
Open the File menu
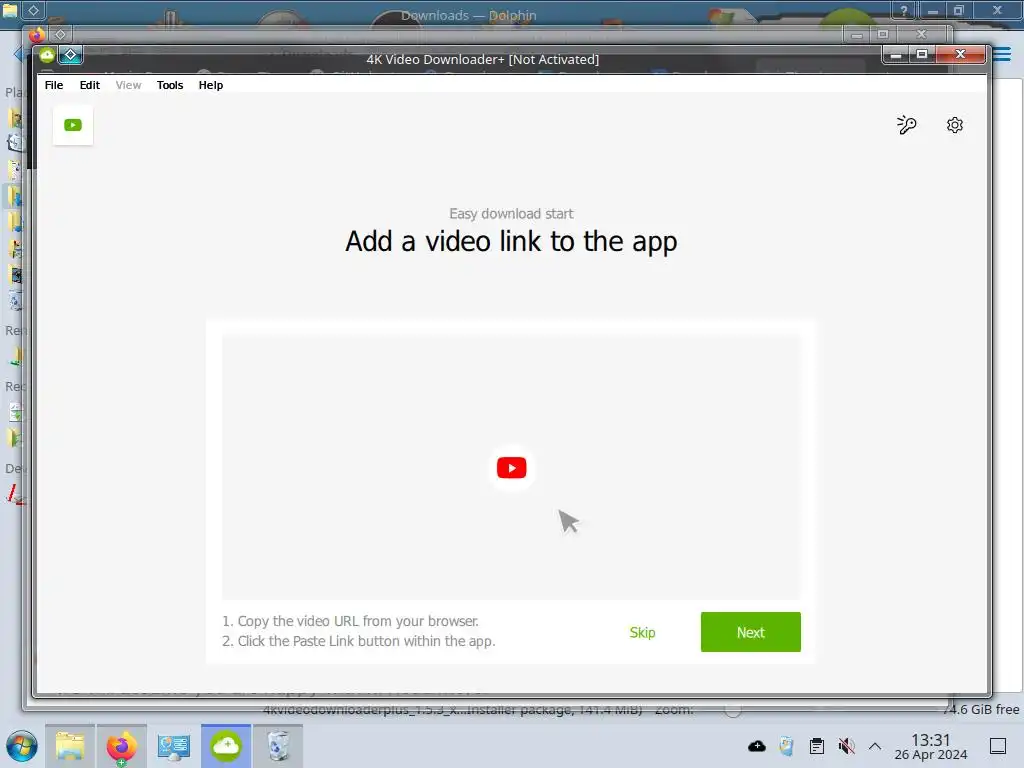point(54,85)
